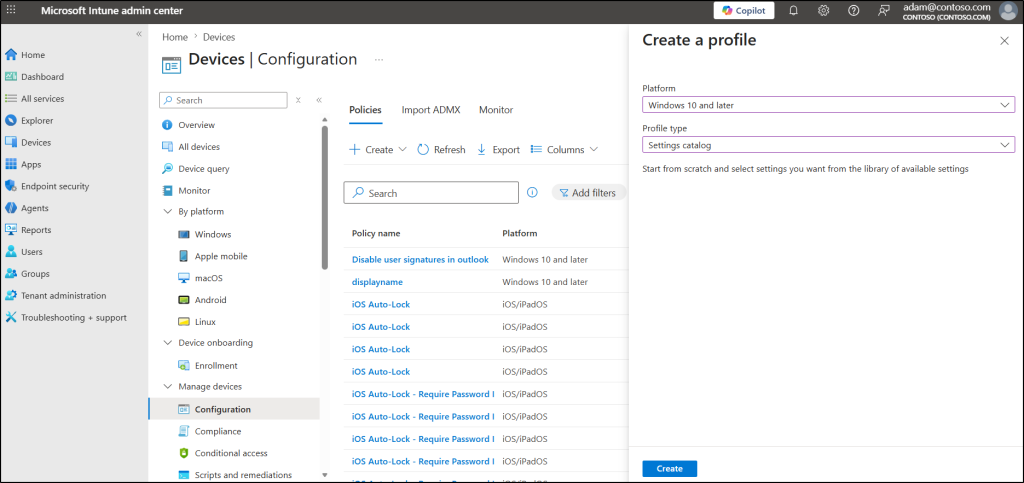The image size is (1024, 483).
Task: Switch to the Policies tab
Action: click(x=365, y=110)
